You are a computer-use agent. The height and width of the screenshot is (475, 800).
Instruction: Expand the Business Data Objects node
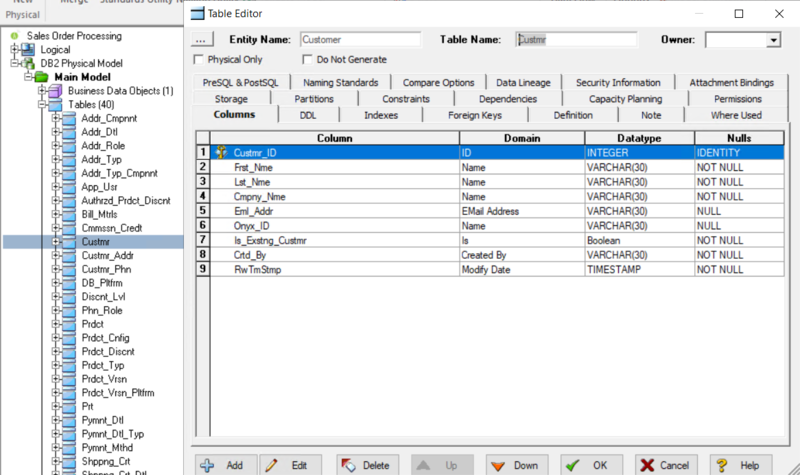(x=42, y=91)
